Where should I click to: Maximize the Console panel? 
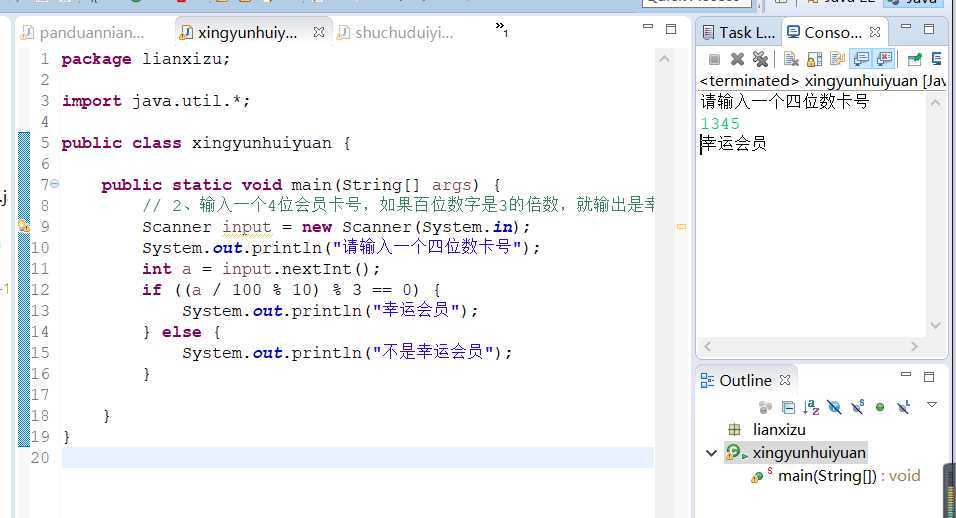pyautogui.click(x=929, y=29)
